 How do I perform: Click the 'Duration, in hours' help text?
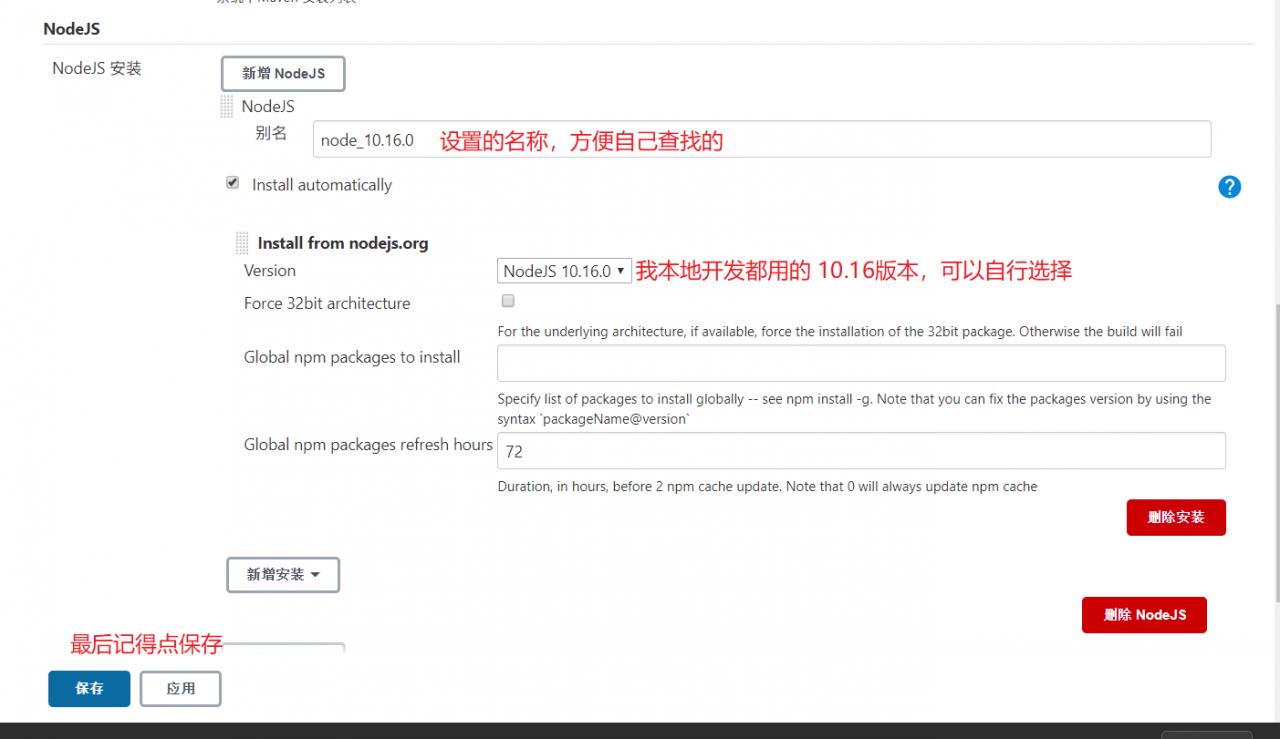767,487
